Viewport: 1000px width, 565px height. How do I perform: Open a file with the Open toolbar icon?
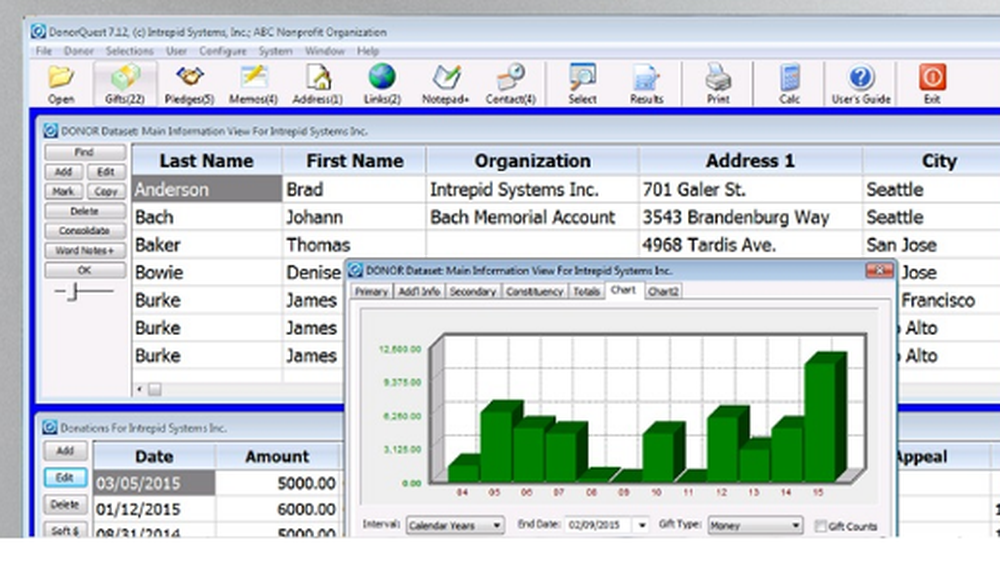61,84
